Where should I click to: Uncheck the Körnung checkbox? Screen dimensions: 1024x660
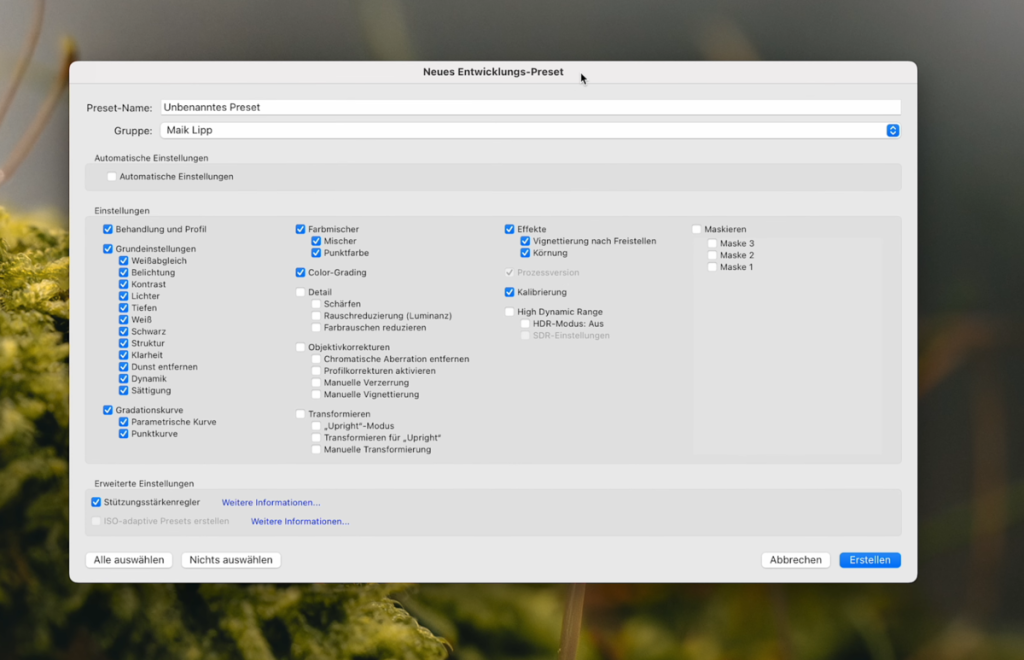click(x=525, y=253)
